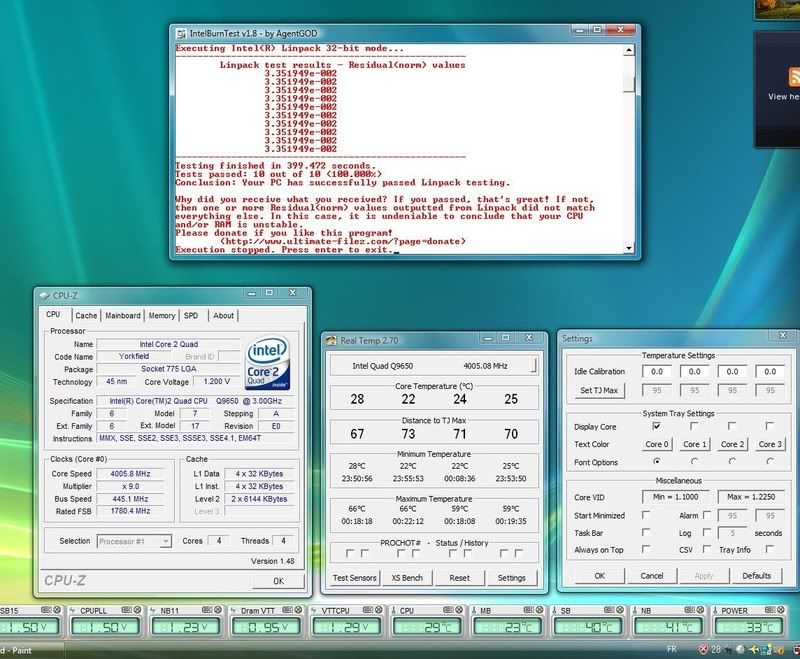Switch to the Cache tab in CPU-Z
Screen dimensions: 800x659
click(86, 316)
